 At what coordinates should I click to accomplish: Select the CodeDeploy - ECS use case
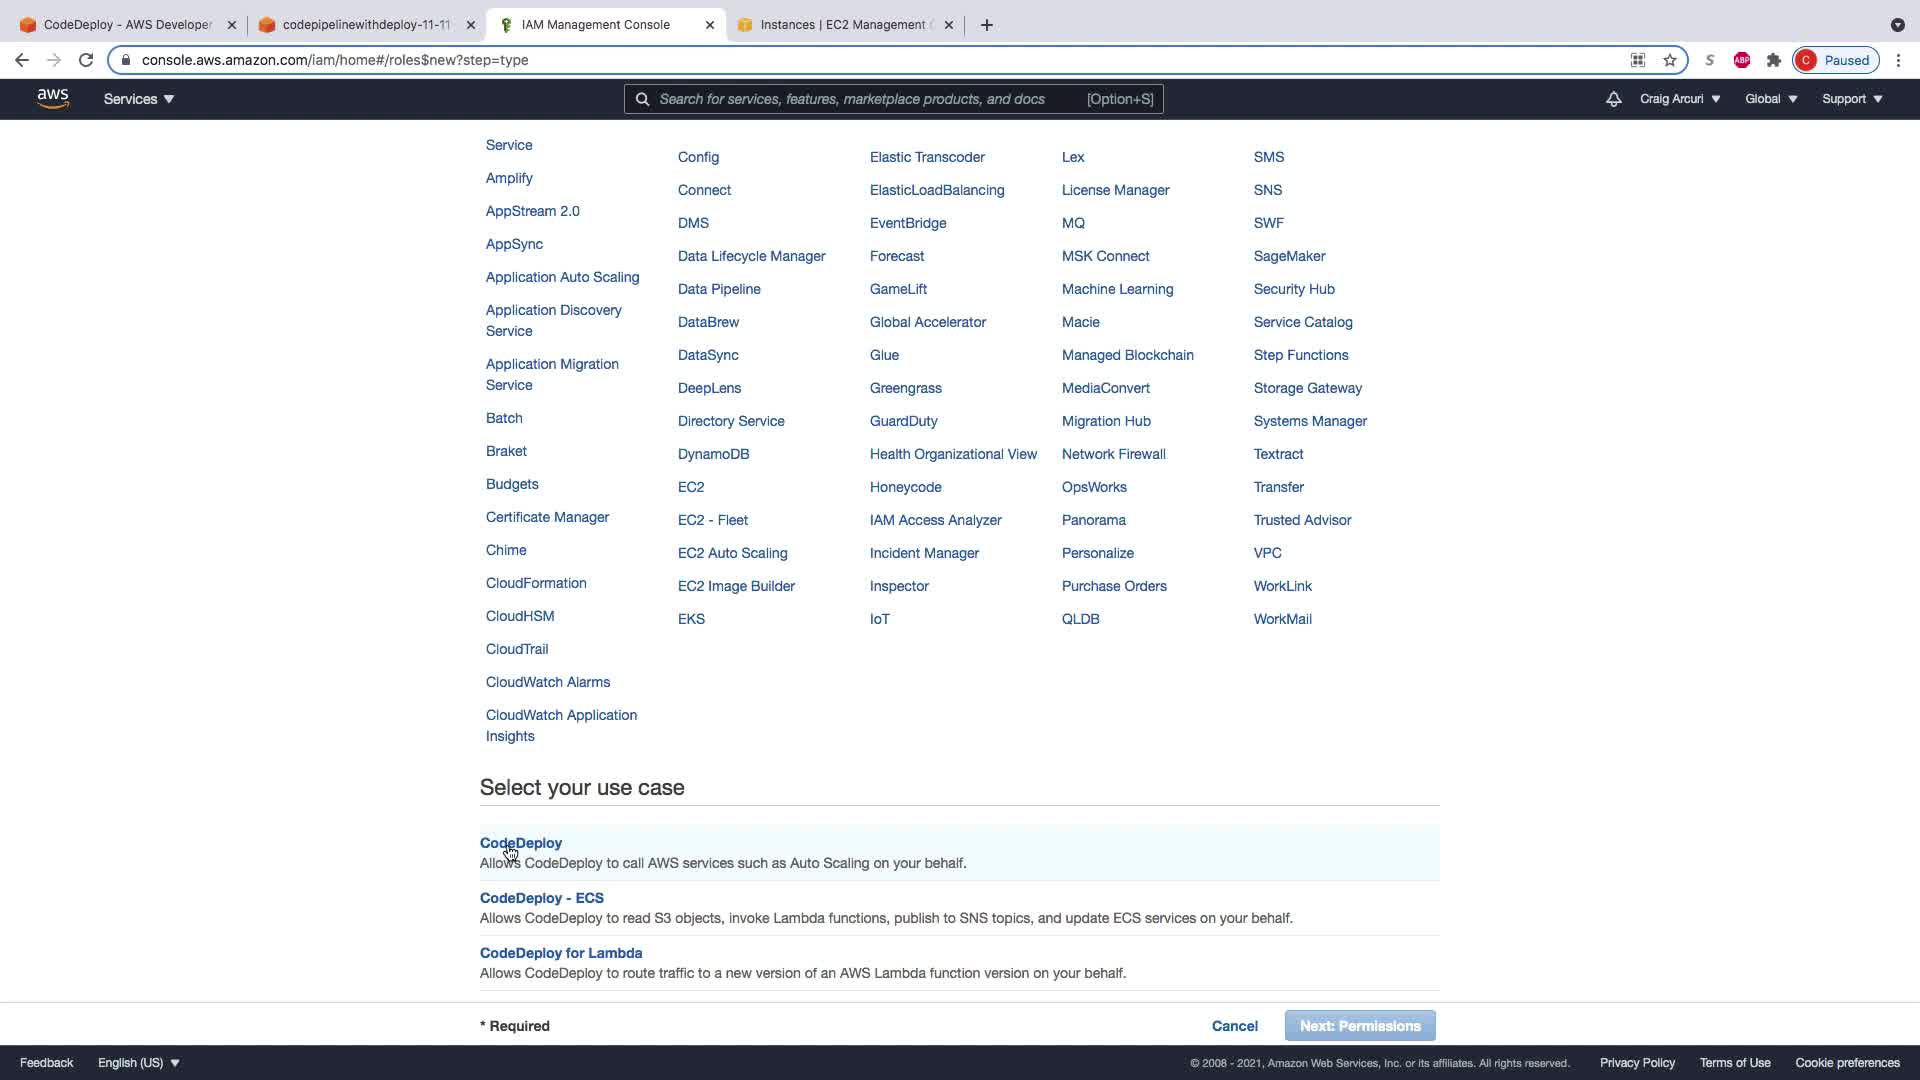pyautogui.click(x=541, y=898)
